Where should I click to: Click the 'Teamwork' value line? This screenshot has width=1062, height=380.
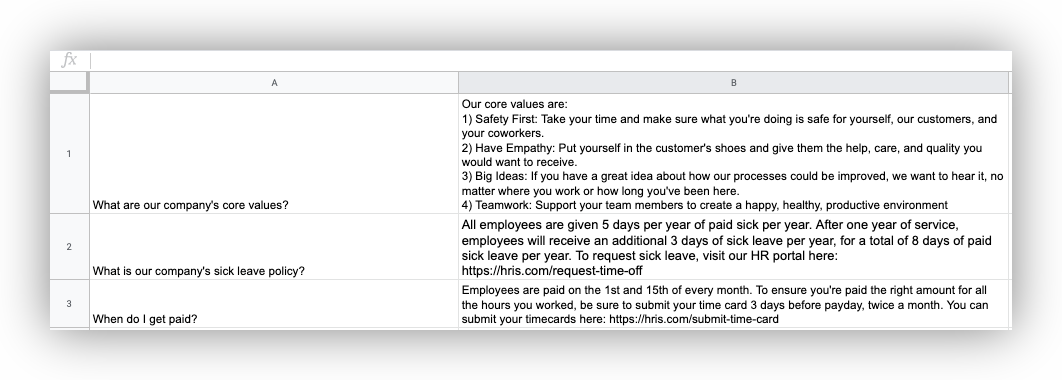click(704, 205)
